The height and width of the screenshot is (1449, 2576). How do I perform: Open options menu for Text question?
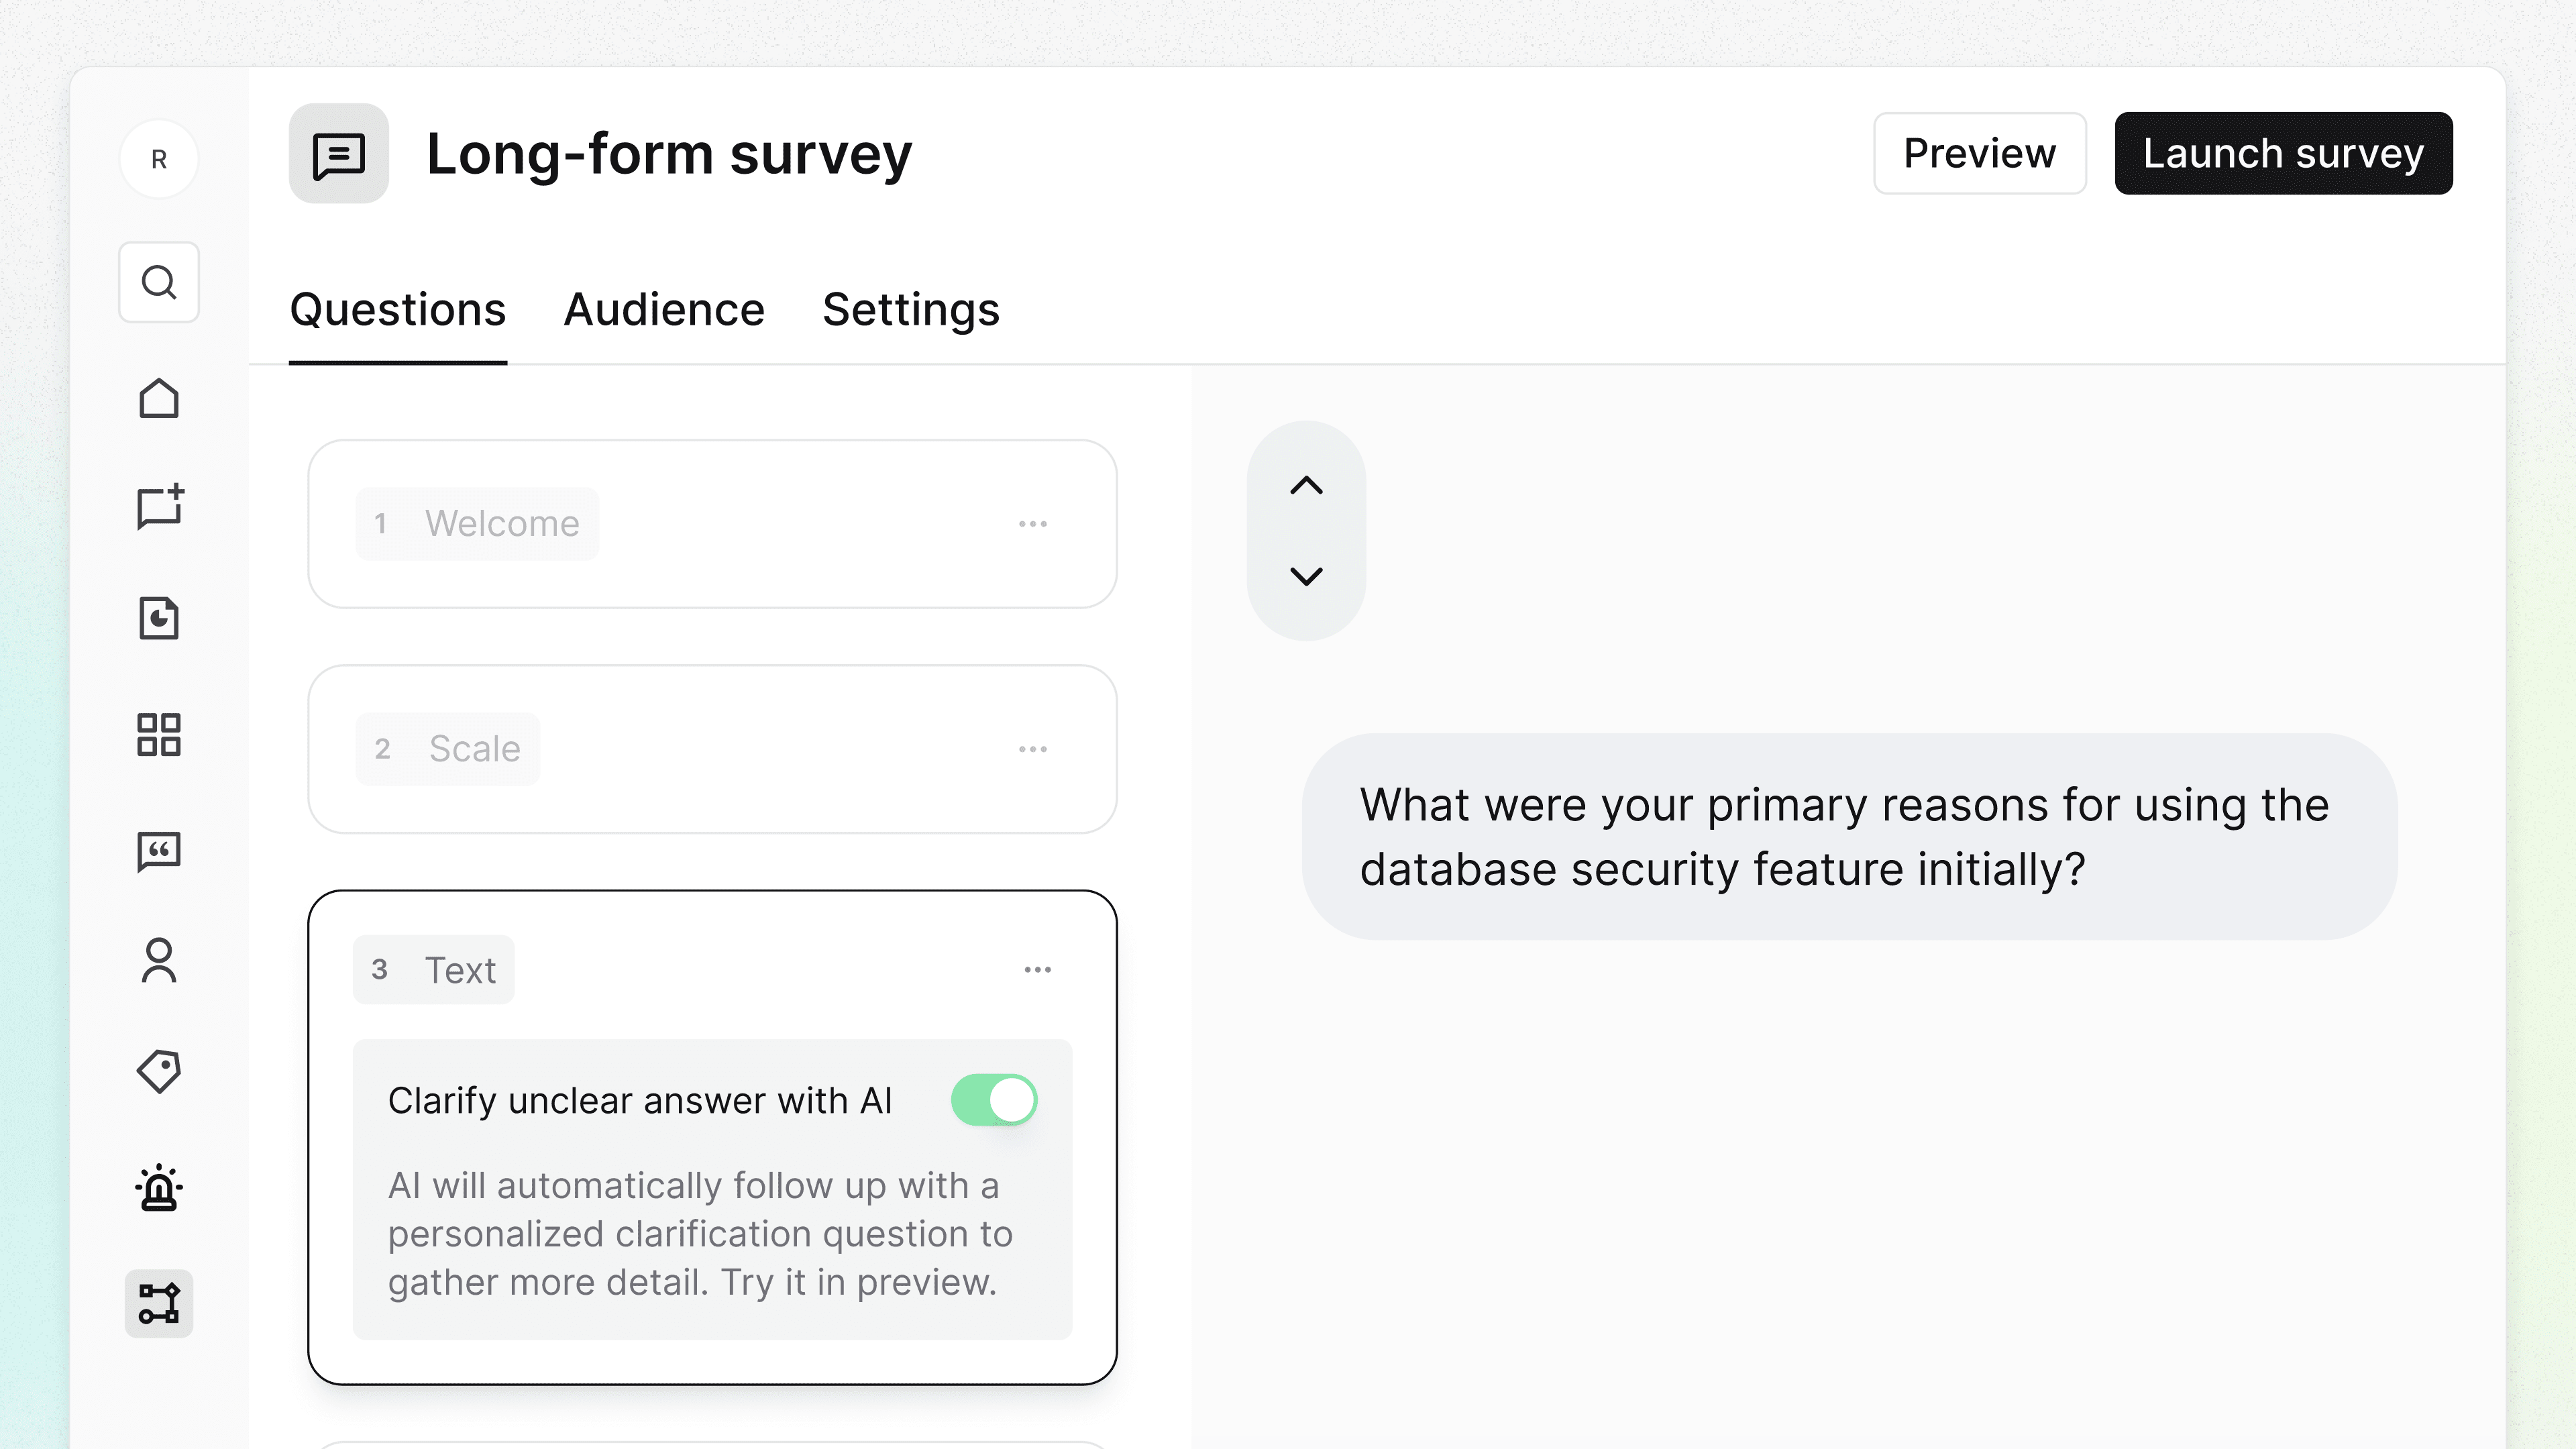(x=1037, y=970)
